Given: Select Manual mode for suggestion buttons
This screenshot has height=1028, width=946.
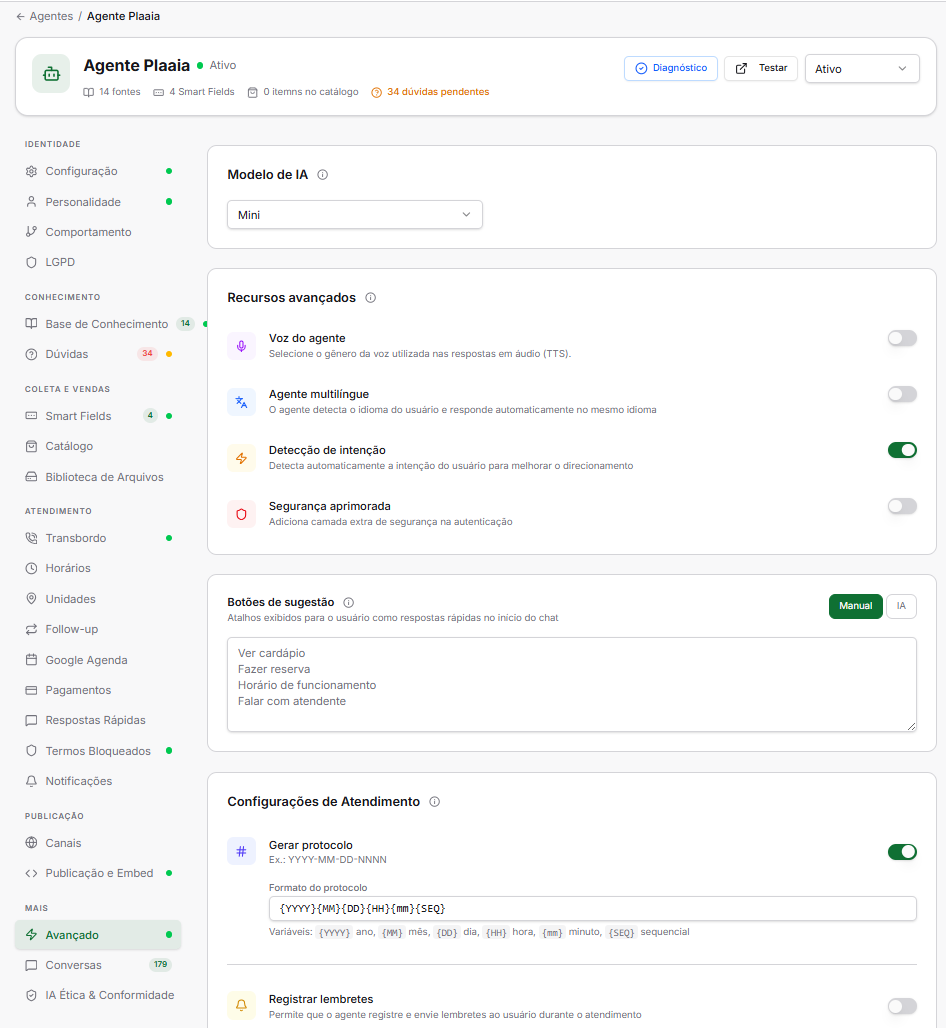Looking at the screenshot, I should pyautogui.click(x=856, y=606).
